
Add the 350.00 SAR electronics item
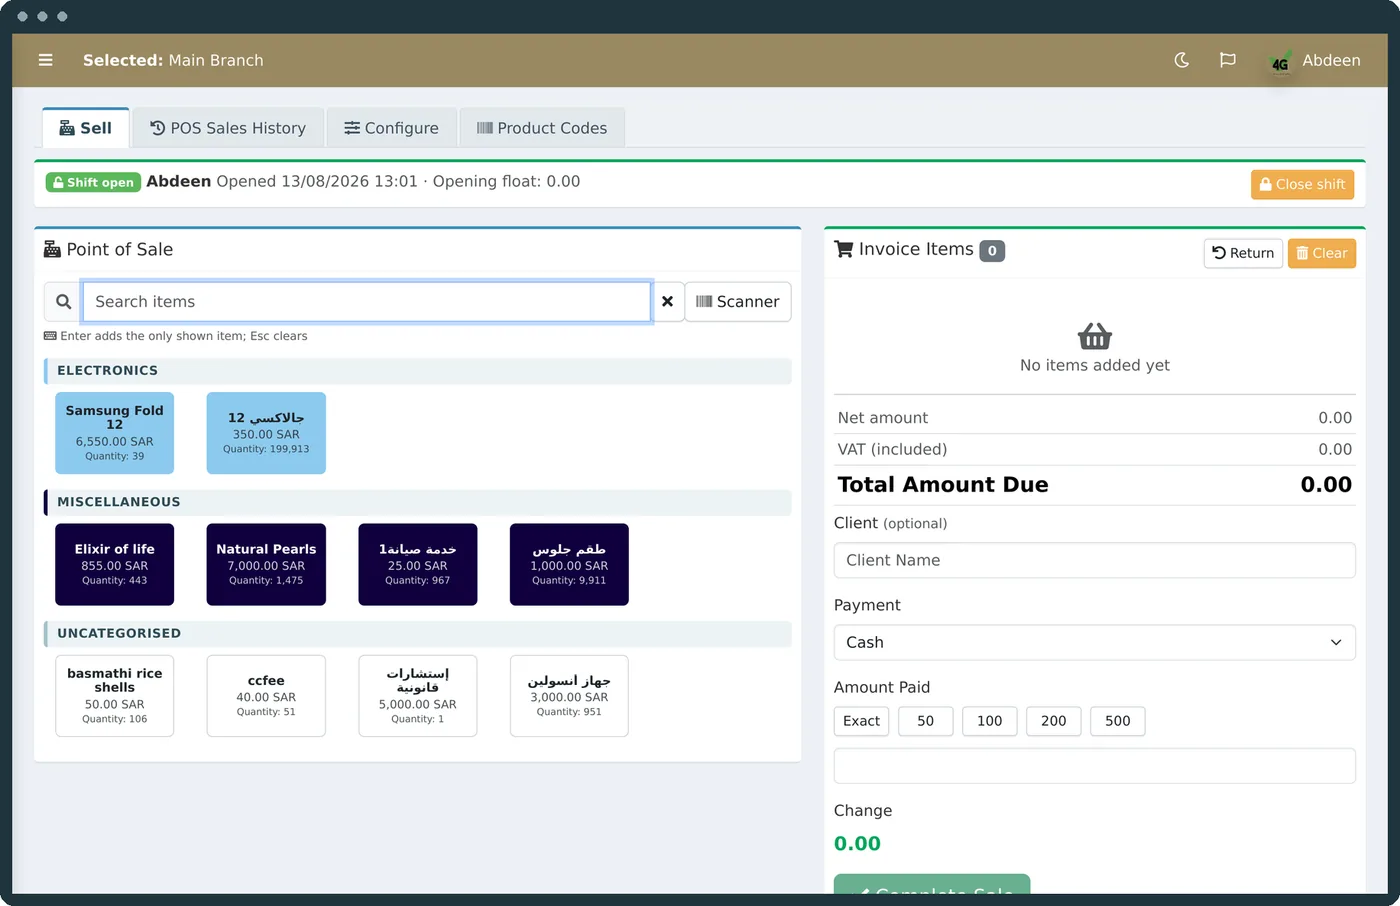point(266,433)
